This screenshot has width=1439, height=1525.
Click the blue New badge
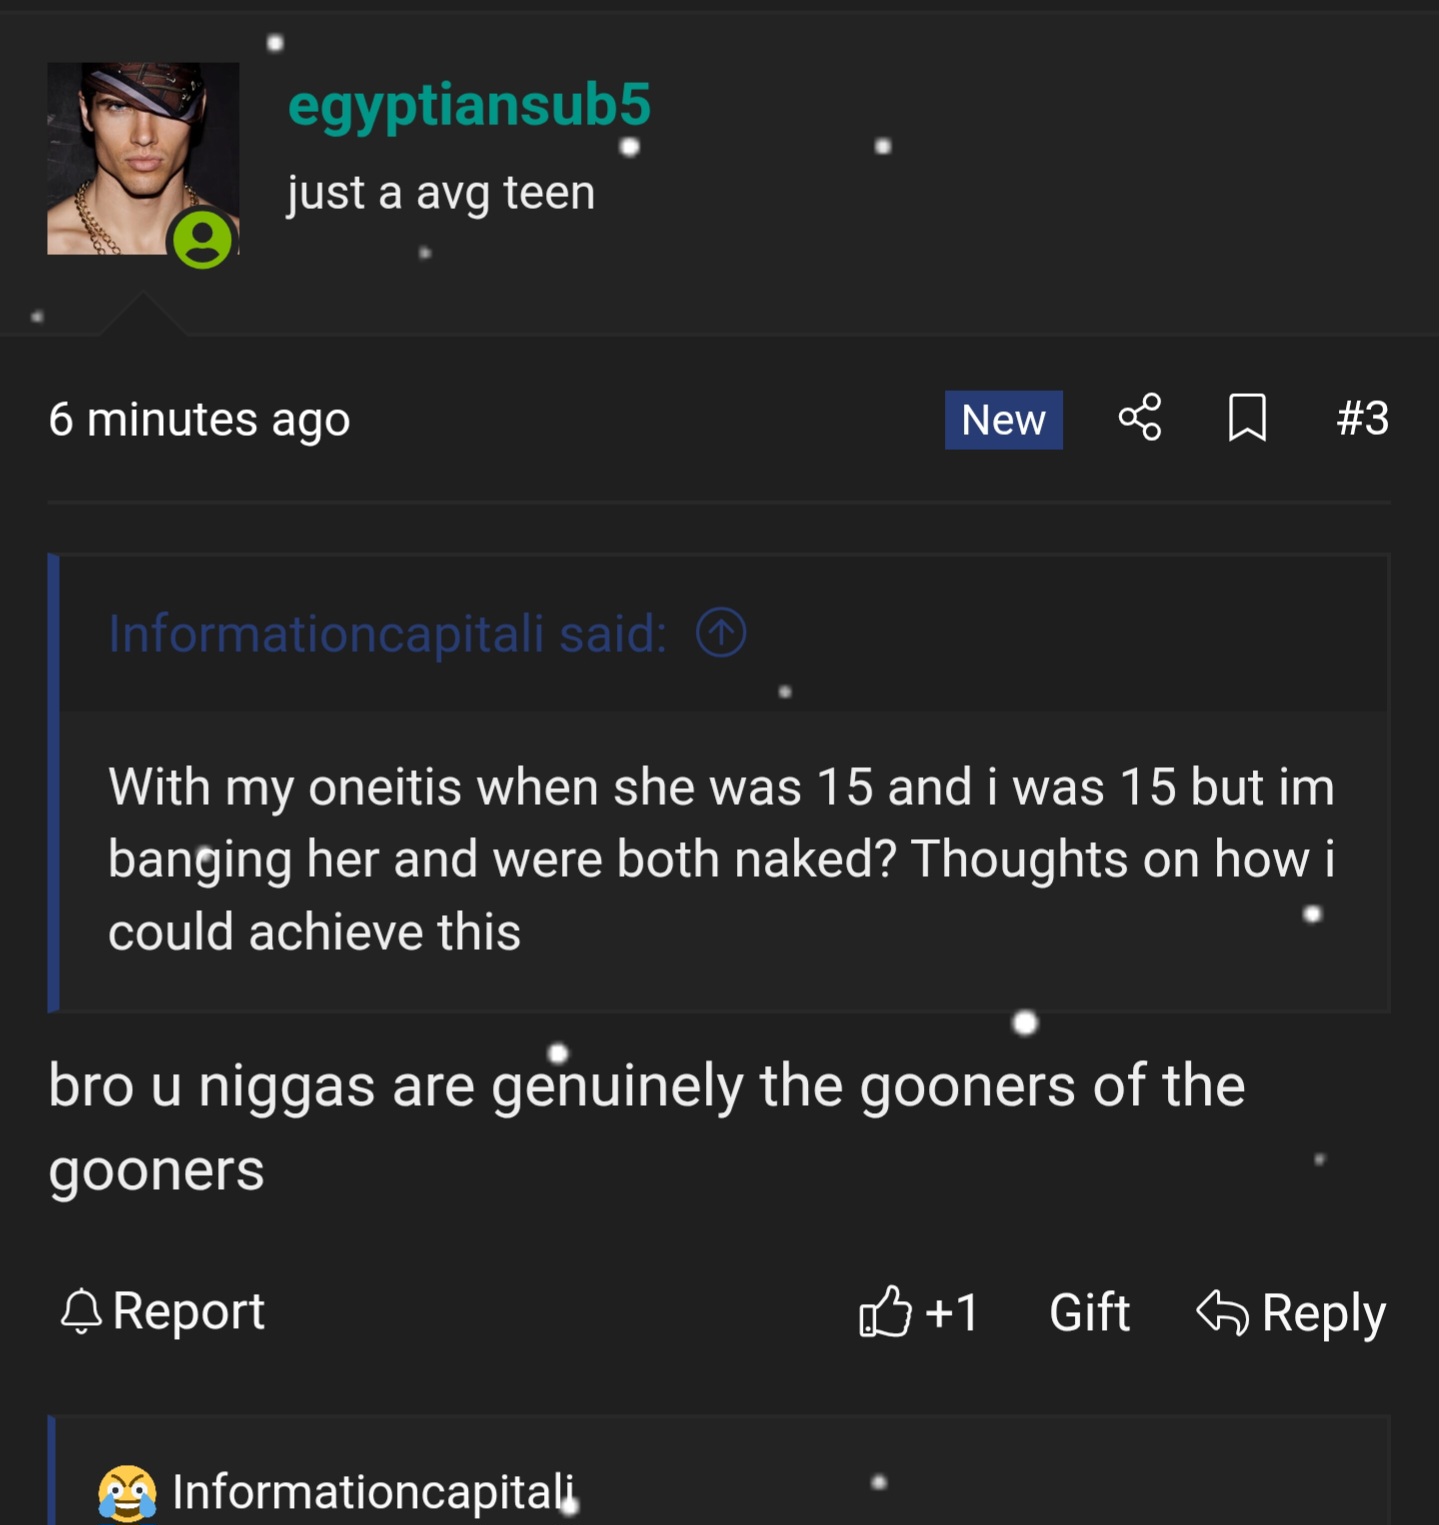pyautogui.click(x=1003, y=420)
